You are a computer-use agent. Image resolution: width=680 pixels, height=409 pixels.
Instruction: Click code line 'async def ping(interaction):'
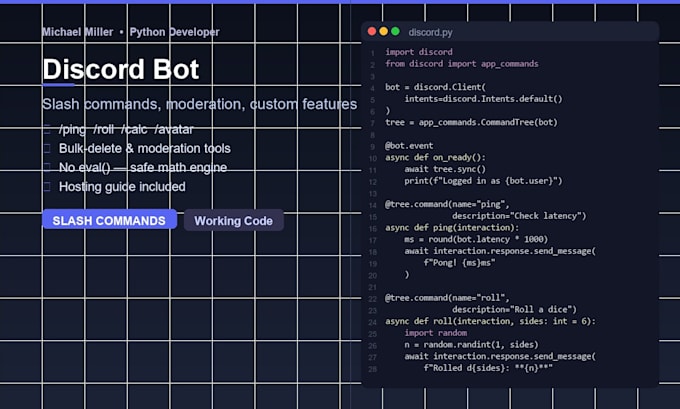[x=452, y=228]
